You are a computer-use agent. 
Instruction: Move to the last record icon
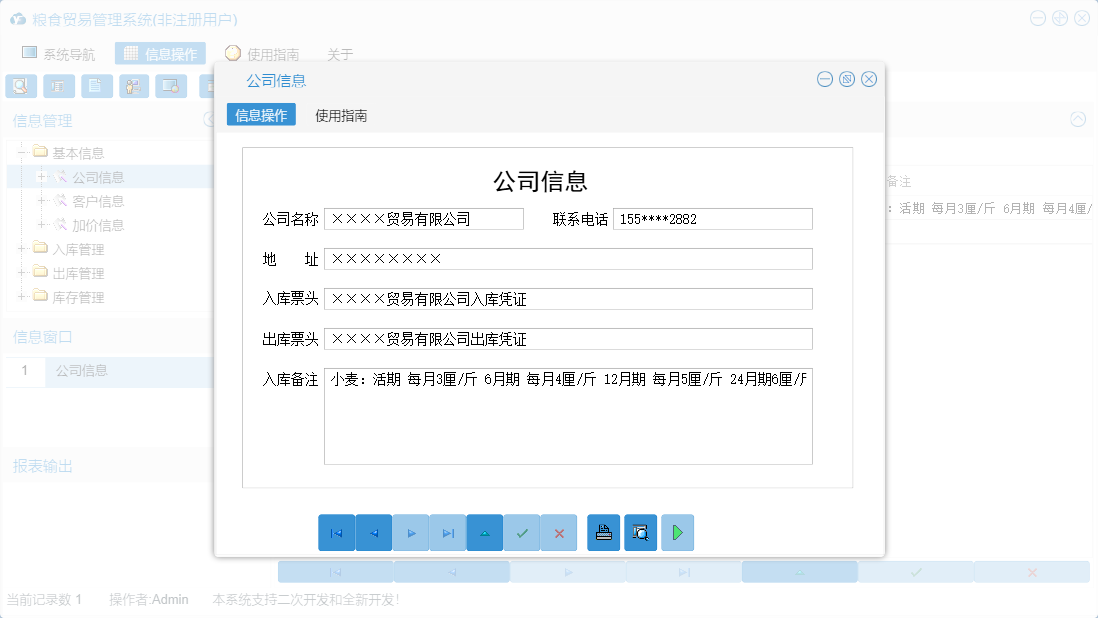tap(448, 532)
